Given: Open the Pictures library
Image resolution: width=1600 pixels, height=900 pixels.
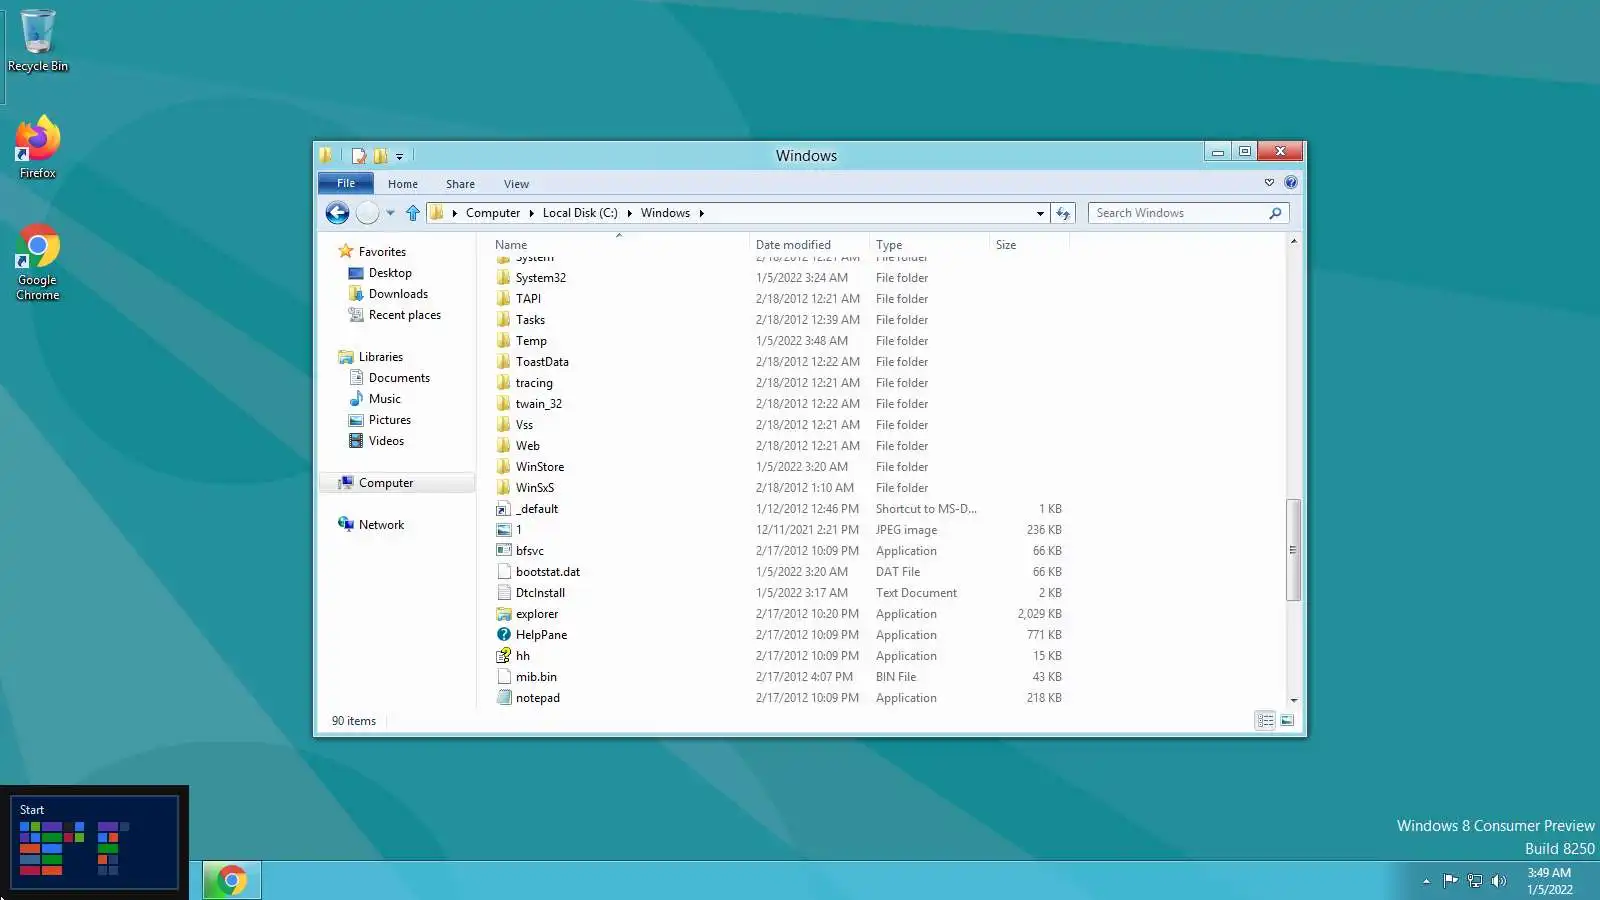Looking at the screenshot, I should [390, 420].
